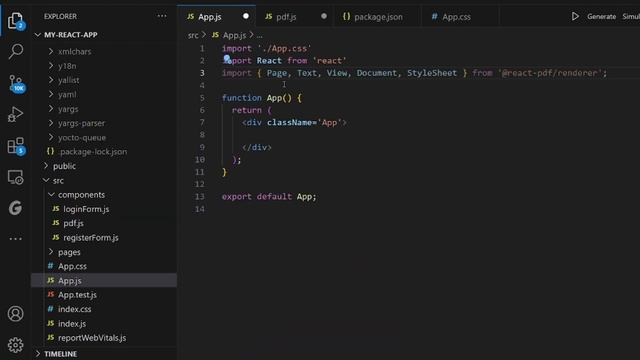
Task: Click the 'export default App;' line
Action: (269, 197)
